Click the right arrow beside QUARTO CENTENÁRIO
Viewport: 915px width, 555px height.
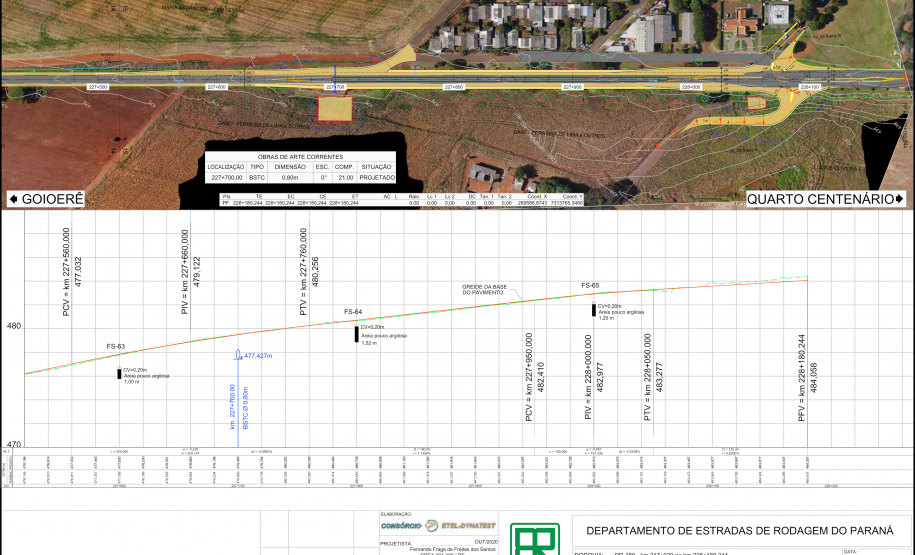pos(899,199)
